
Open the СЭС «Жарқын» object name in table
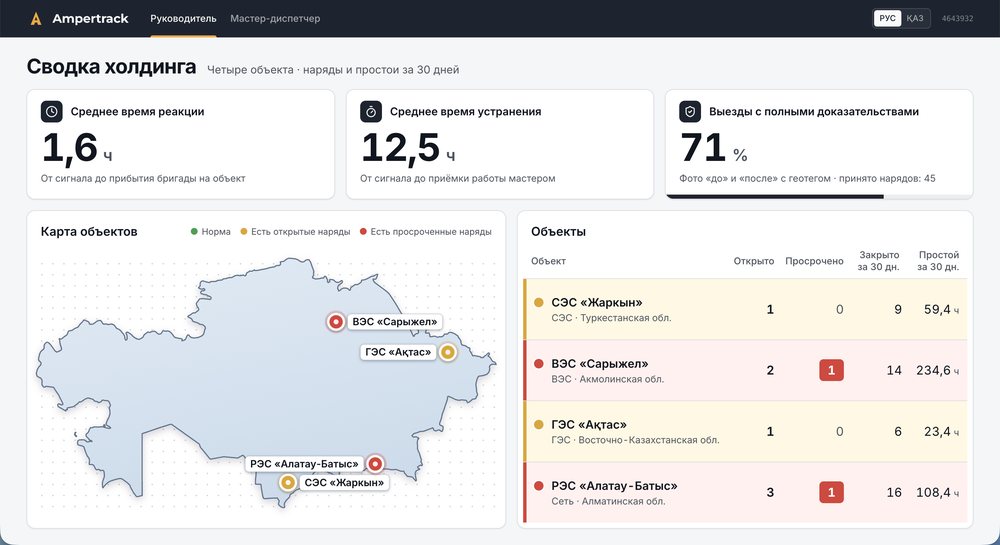[x=596, y=303]
